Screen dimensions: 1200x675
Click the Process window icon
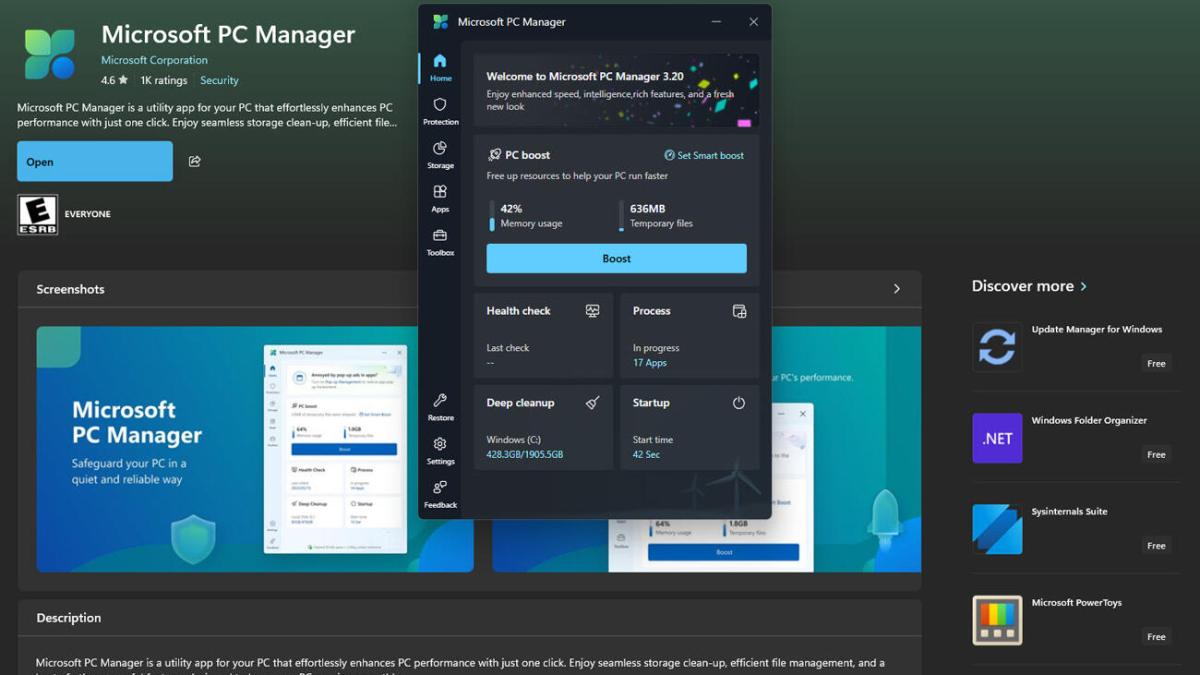pyautogui.click(x=739, y=311)
